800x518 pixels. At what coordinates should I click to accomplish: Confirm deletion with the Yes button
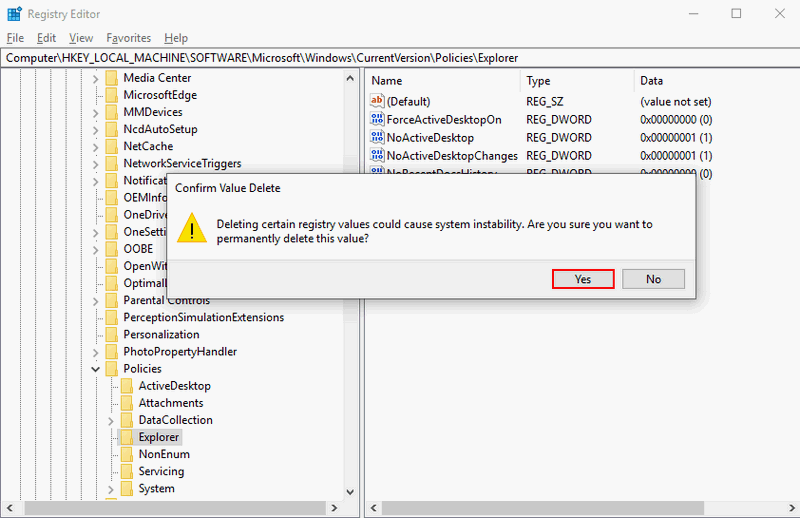tap(583, 279)
